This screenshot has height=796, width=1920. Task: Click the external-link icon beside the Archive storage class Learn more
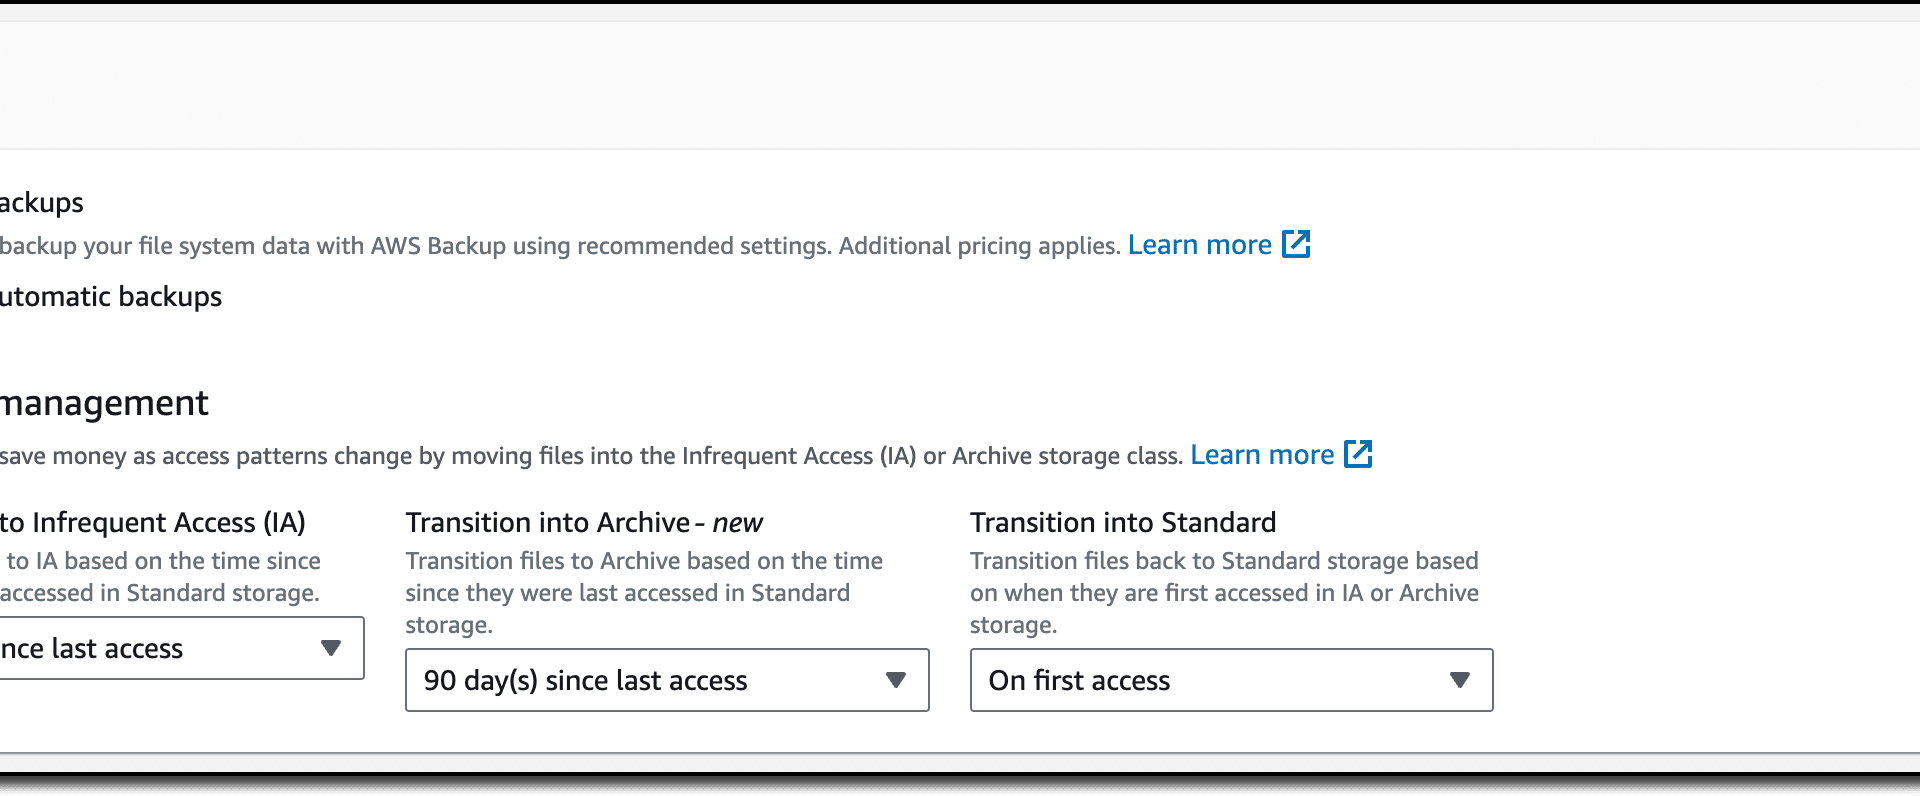click(x=1358, y=454)
